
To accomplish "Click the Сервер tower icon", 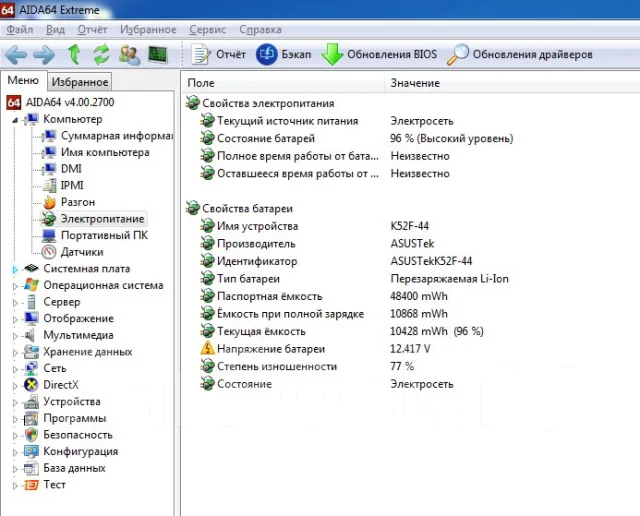I will click(31, 302).
